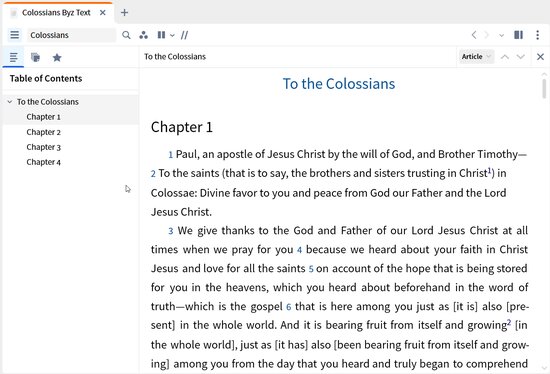Image resolution: width=550 pixels, height=374 pixels.
Task: Click footnote 1 after Christ
Action: pos(489,170)
